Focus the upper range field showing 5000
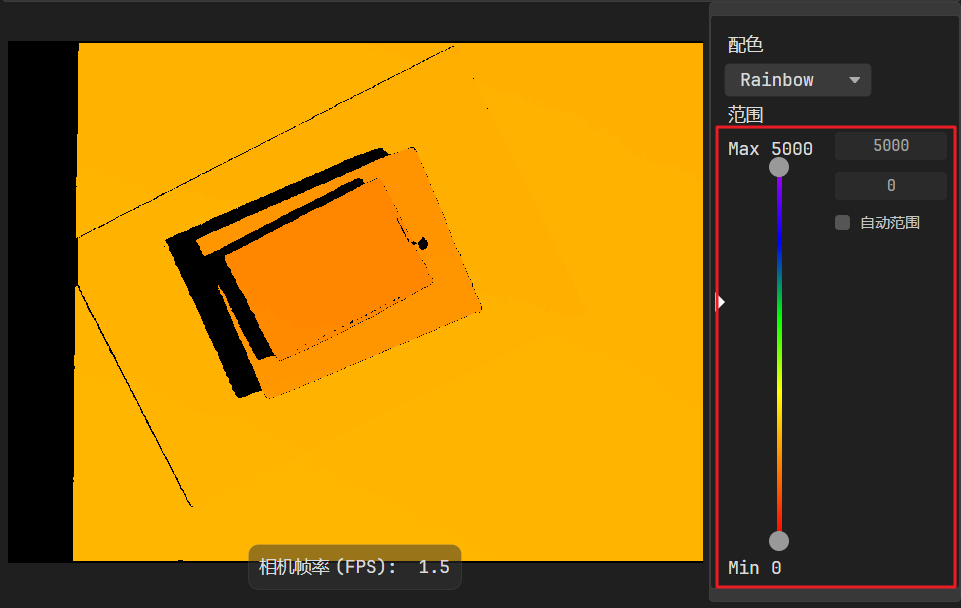The width and height of the screenshot is (961, 608). [890, 146]
